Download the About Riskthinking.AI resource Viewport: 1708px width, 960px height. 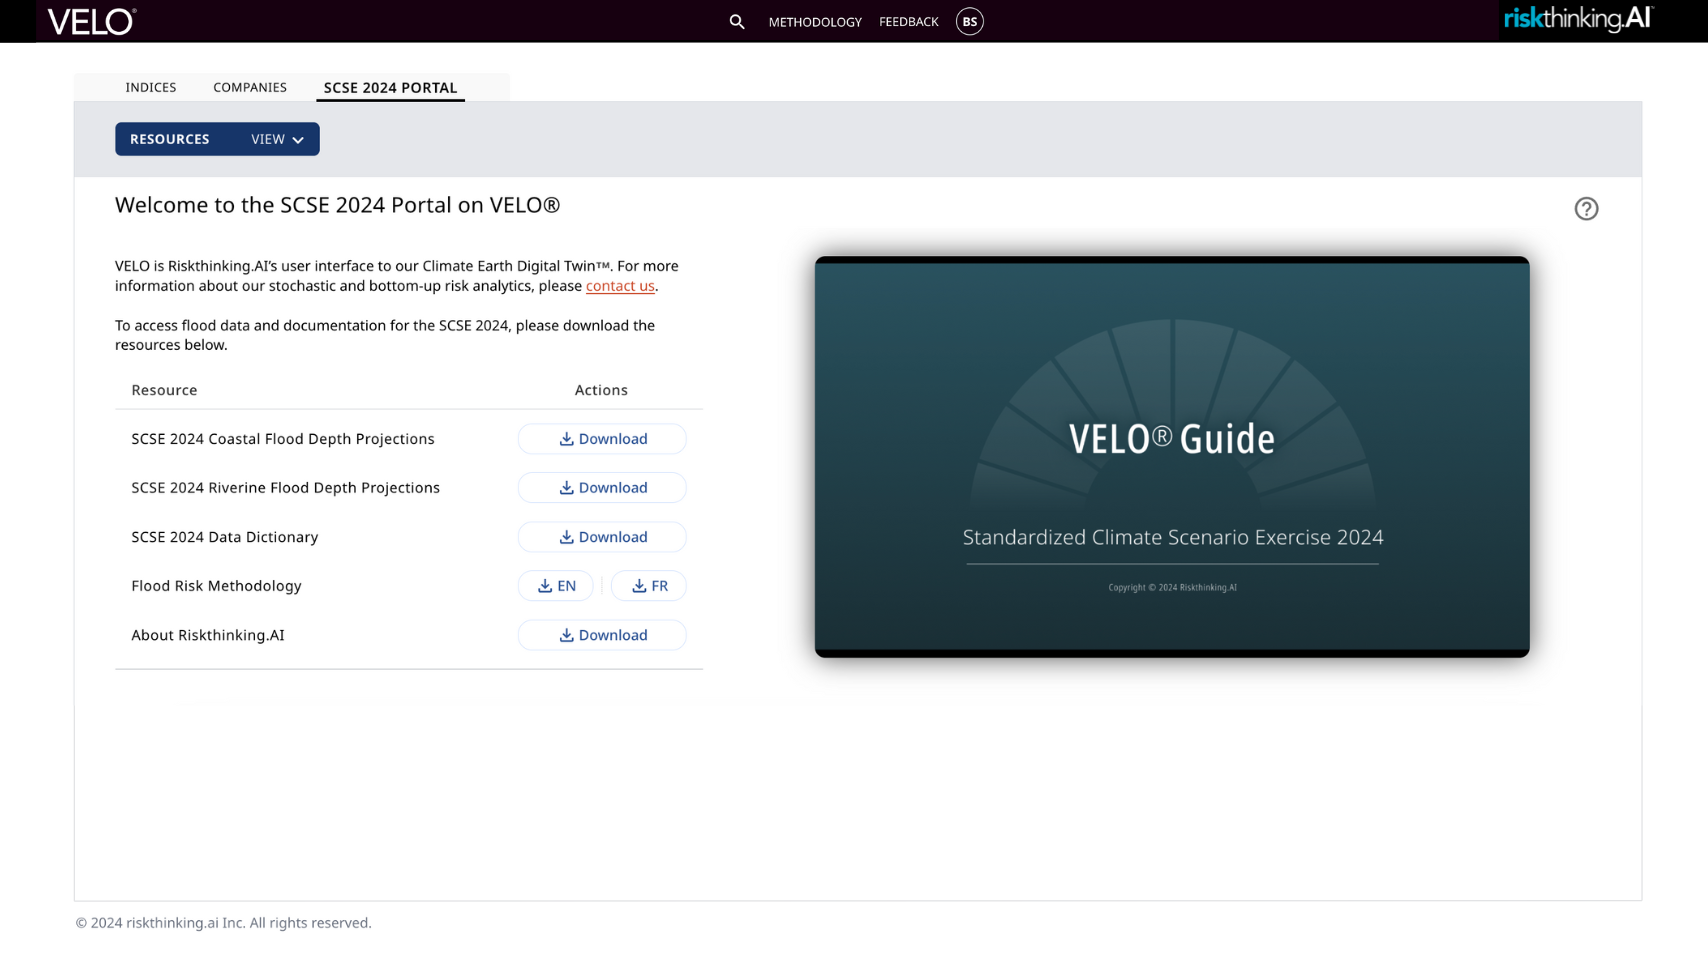coord(602,635)
